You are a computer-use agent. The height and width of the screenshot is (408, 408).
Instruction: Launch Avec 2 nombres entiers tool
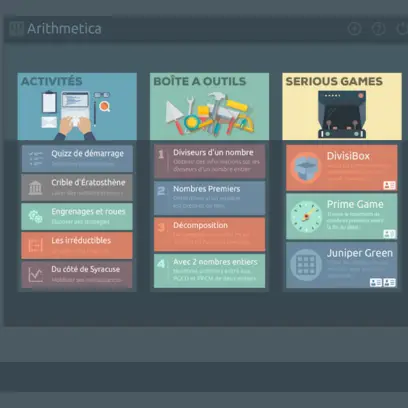pos(210,271)
